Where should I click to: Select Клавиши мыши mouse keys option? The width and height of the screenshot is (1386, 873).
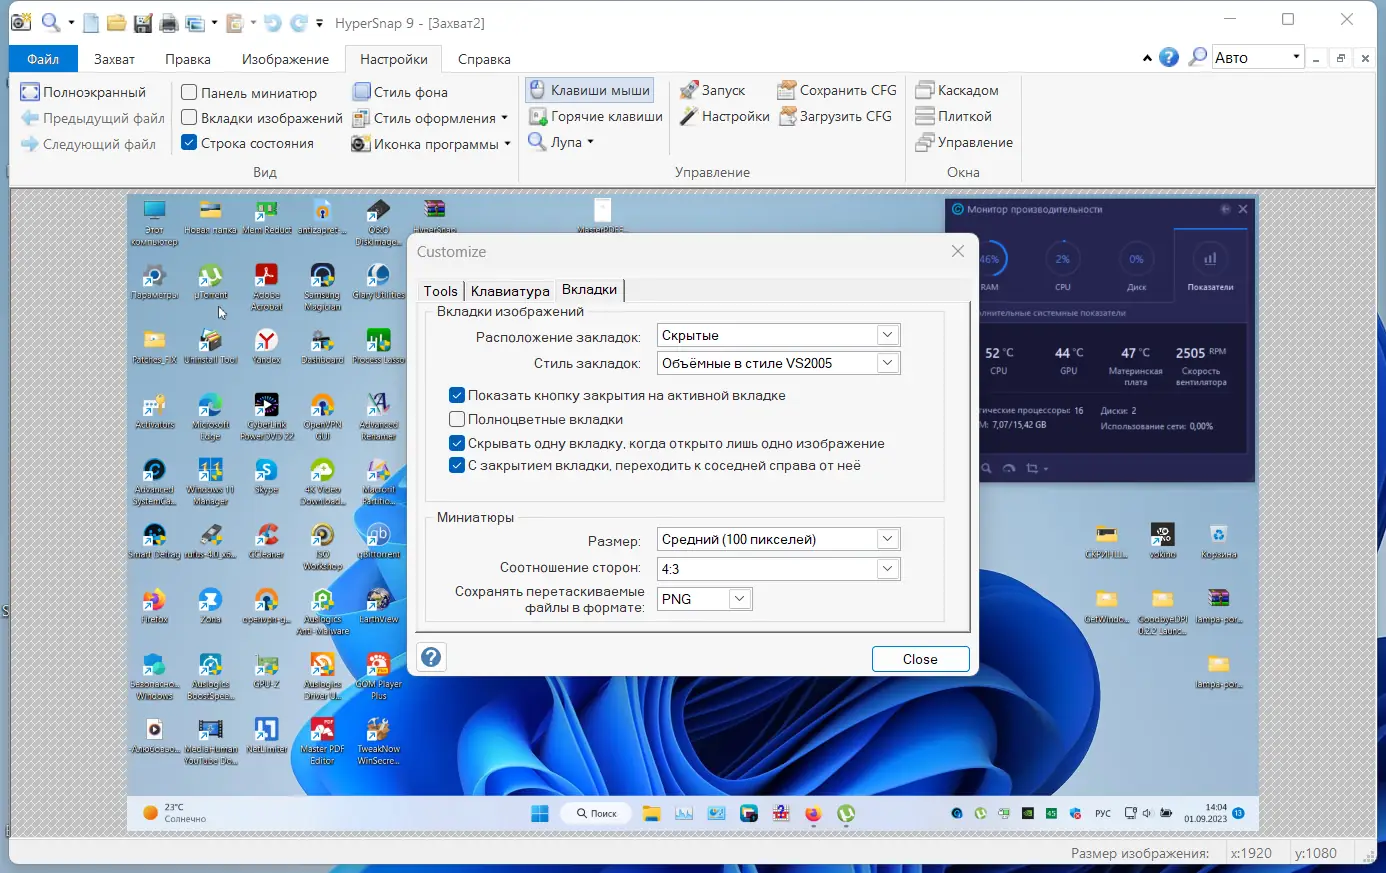click(x=589, y=90)
